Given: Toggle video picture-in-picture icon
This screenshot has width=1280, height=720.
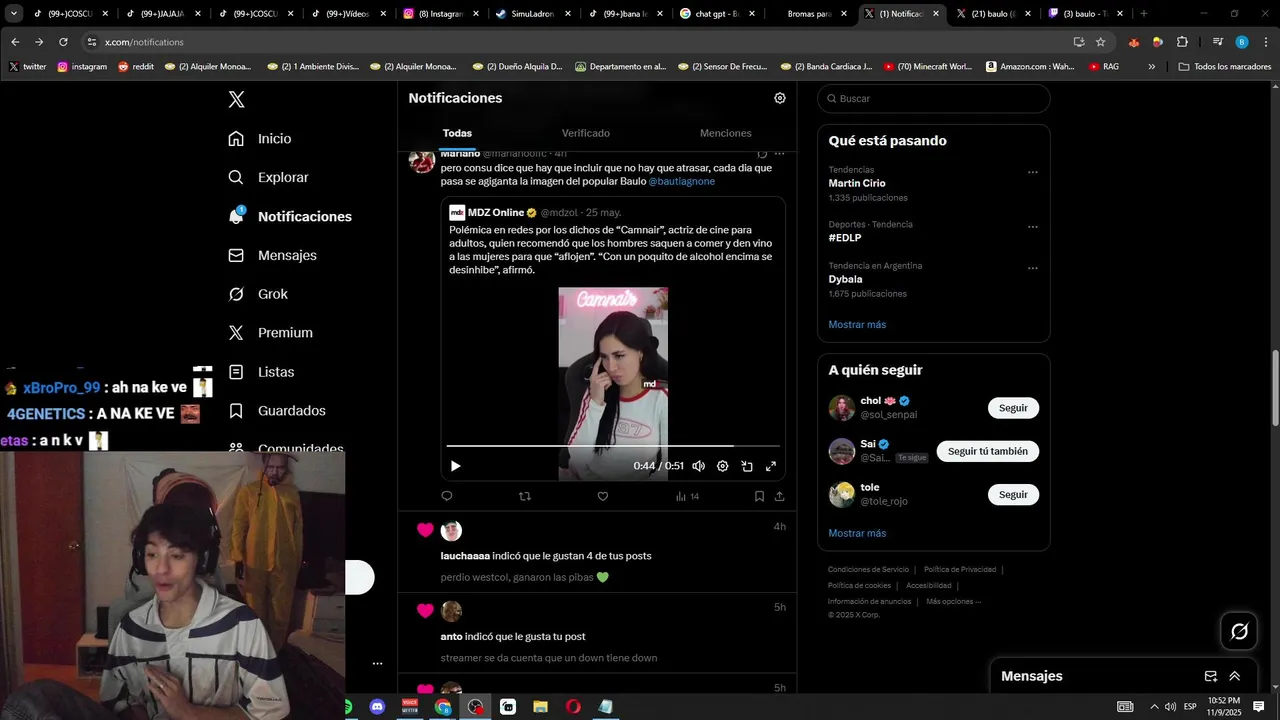Looking at the screenshot, I should 747,466.
